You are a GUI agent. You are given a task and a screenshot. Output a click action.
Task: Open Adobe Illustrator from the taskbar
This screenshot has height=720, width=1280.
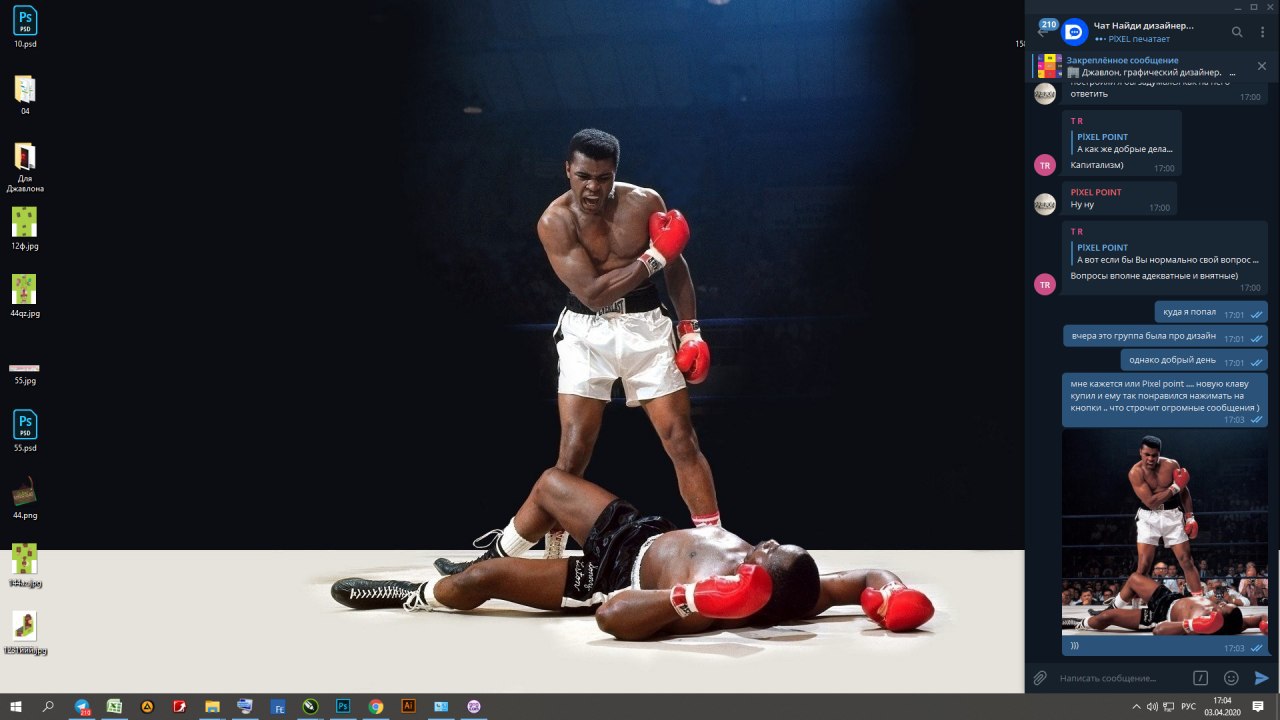click(x=408, y=706)
